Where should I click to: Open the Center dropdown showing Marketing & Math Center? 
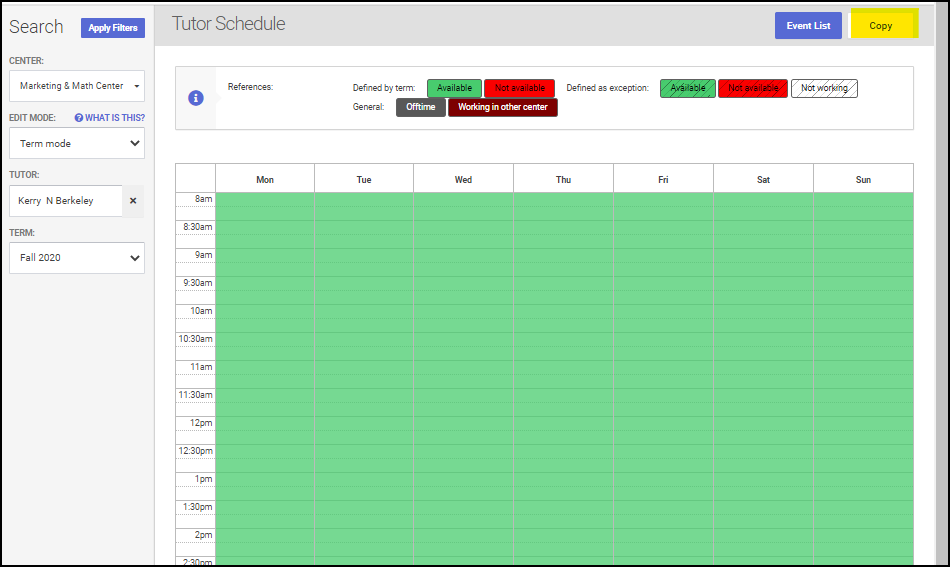[x=77, y=86]
